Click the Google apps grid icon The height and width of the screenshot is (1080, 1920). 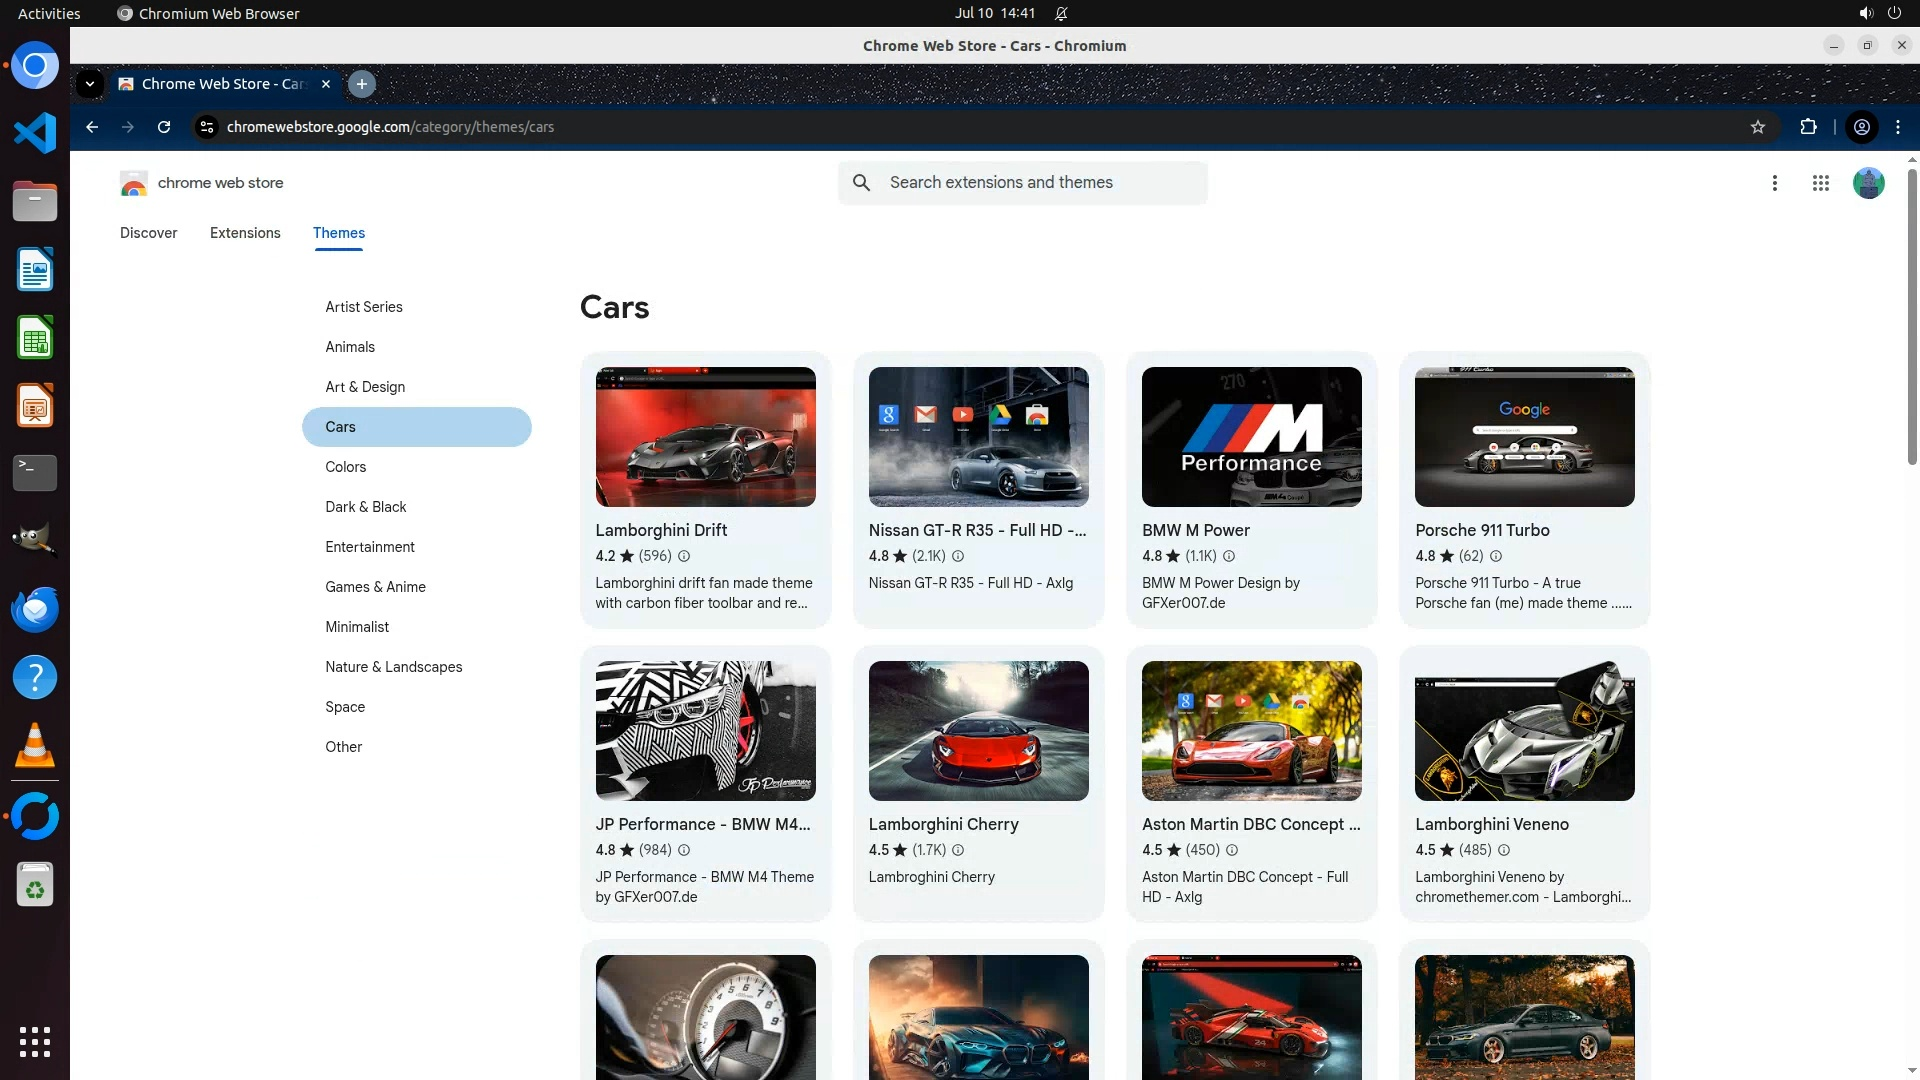point(1821,183)
